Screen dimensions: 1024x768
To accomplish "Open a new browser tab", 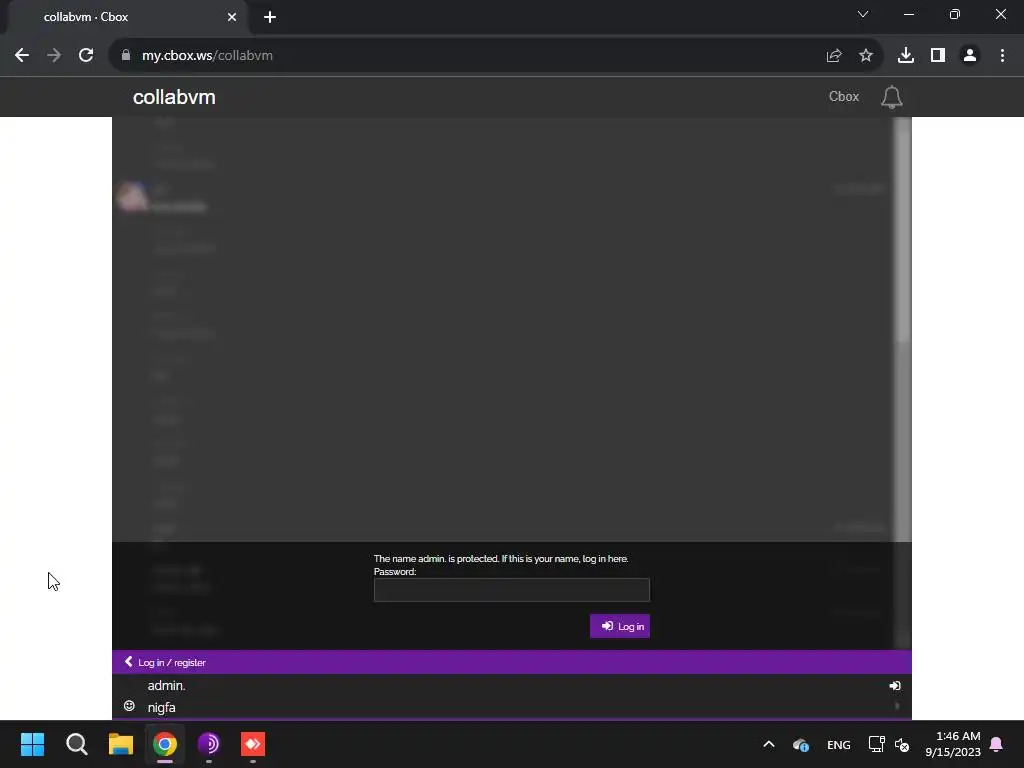I will pos(270,17).
